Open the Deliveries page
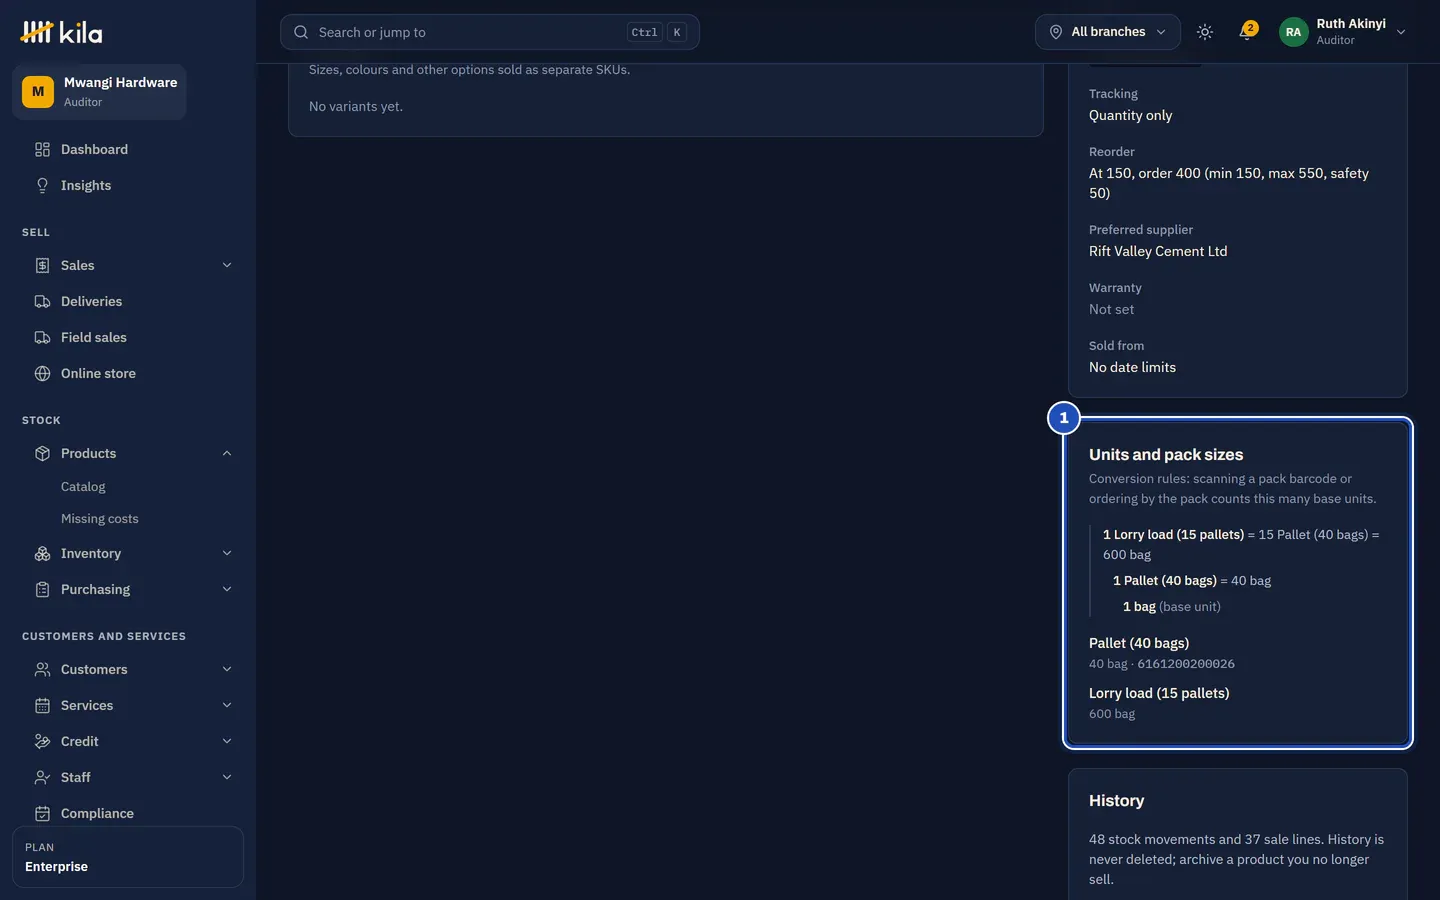 click(x=128, y=301)
